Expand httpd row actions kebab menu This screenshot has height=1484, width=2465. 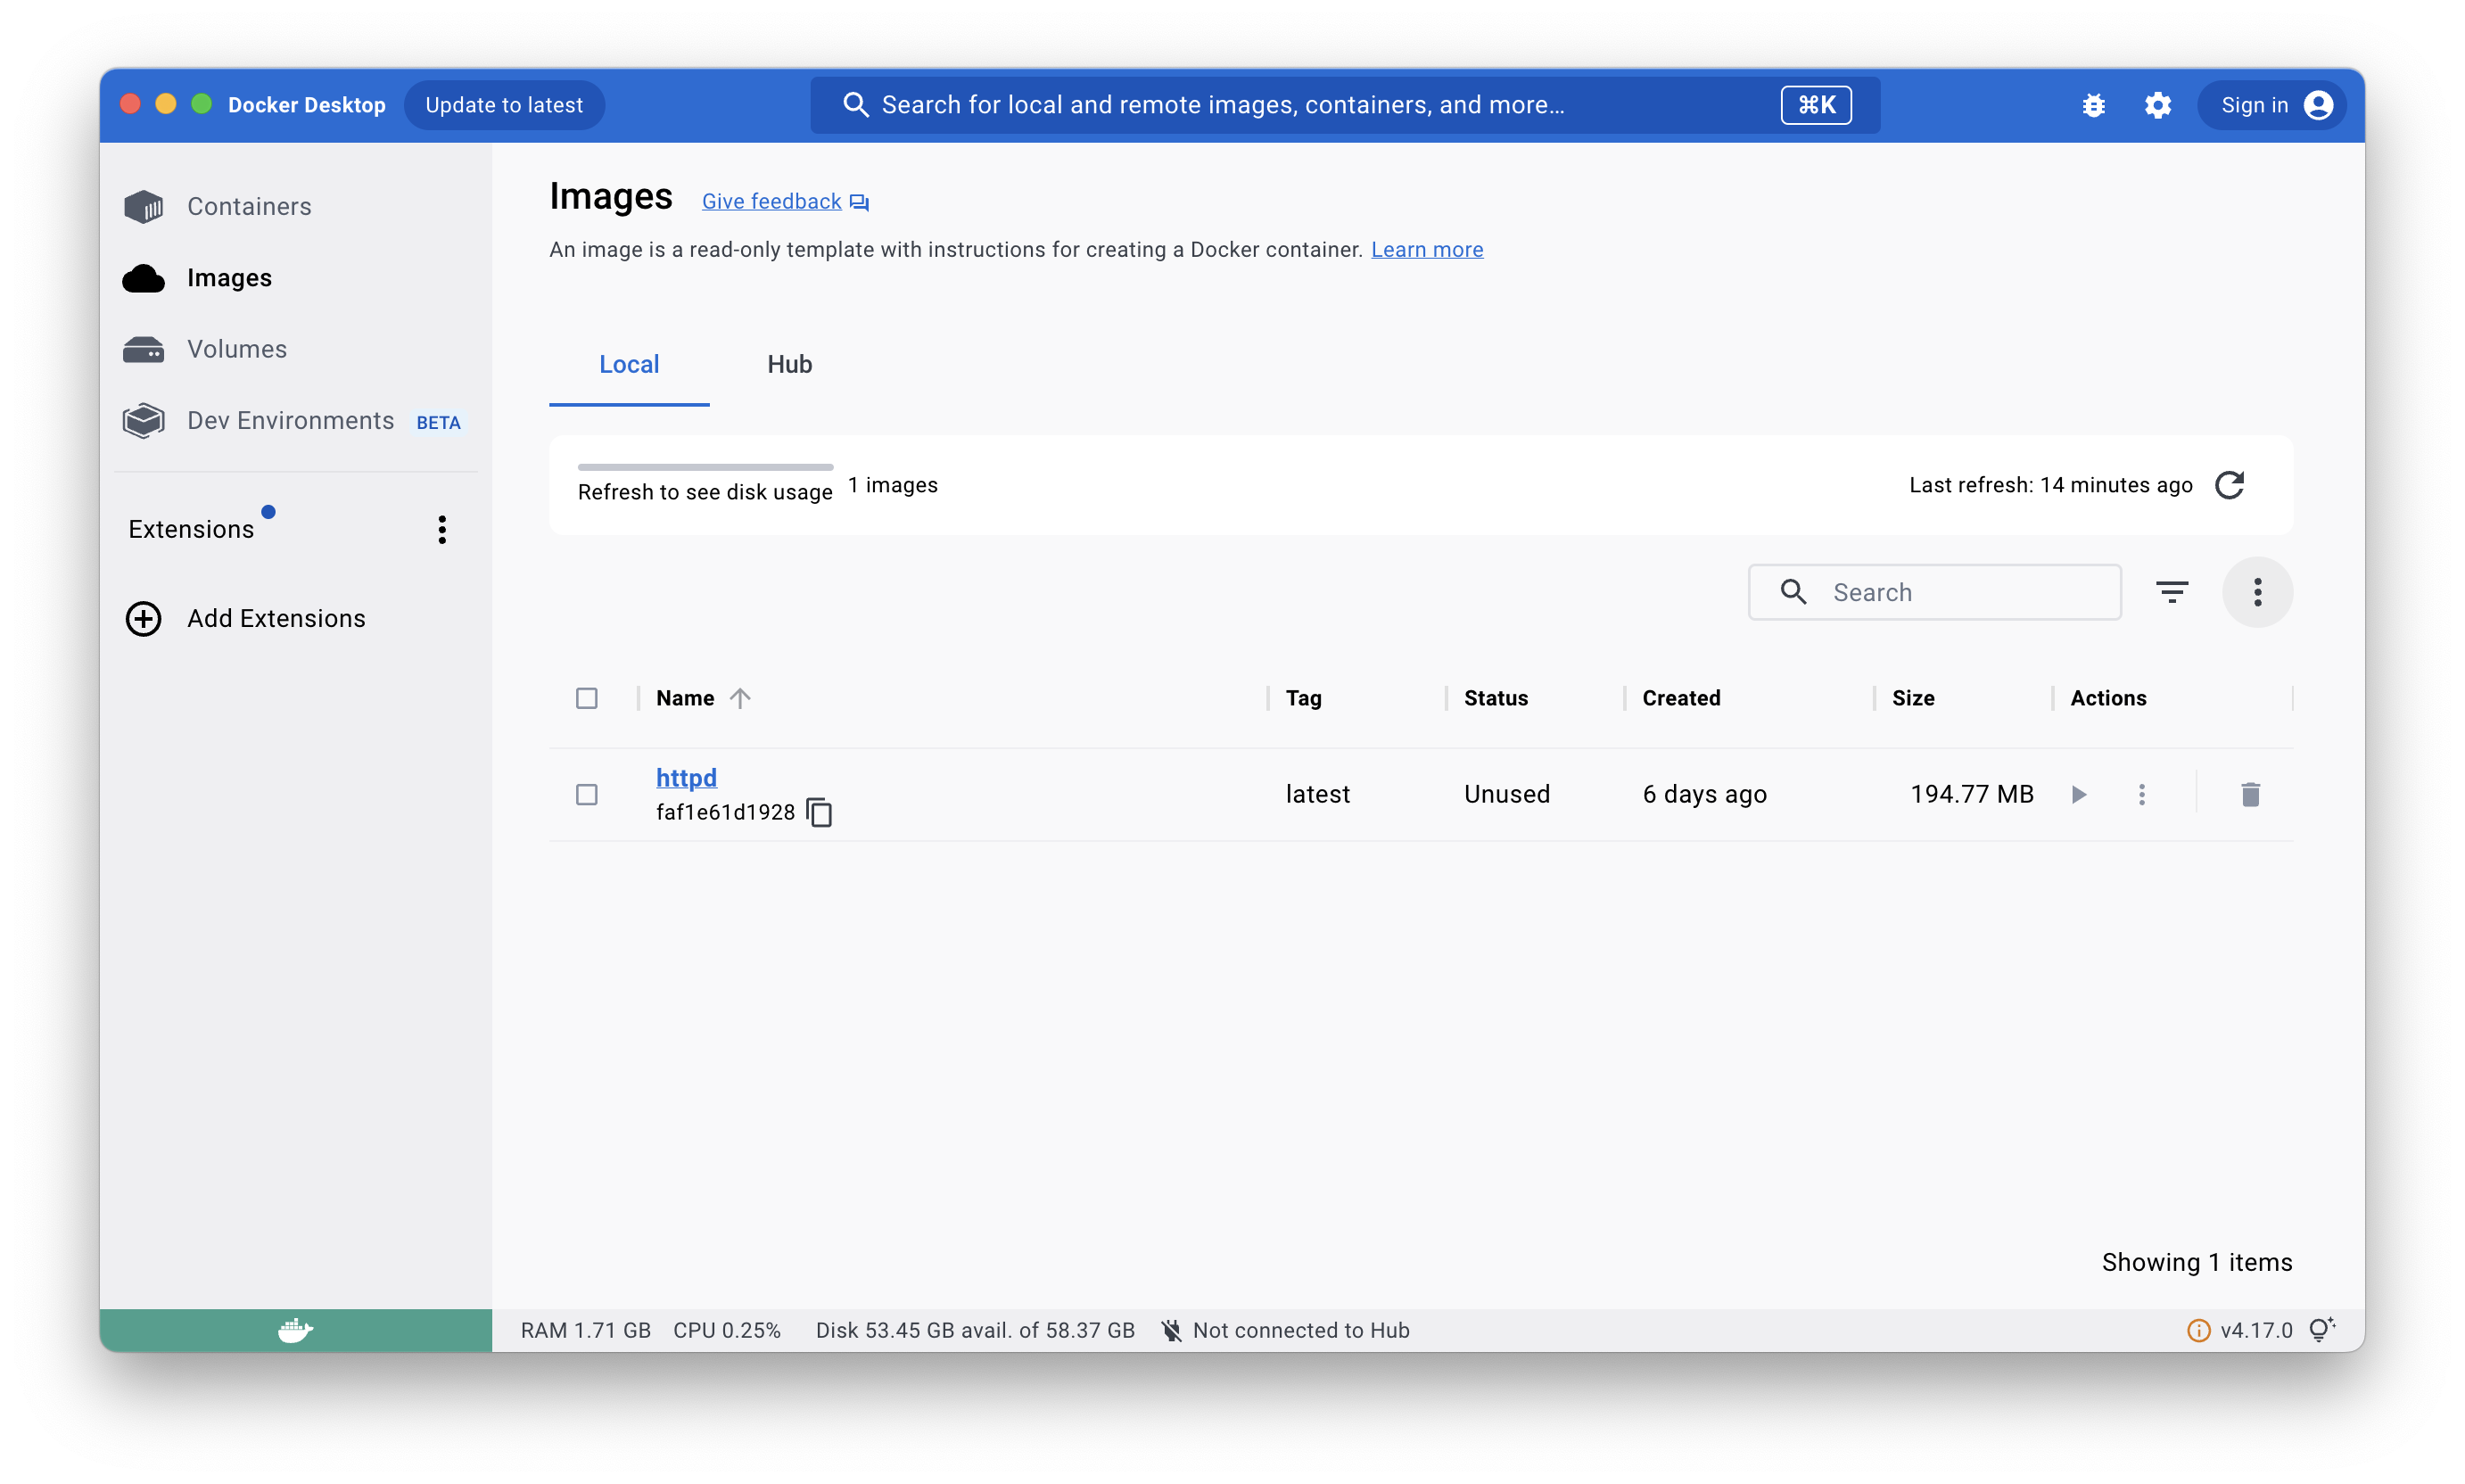click(2141, 794)
